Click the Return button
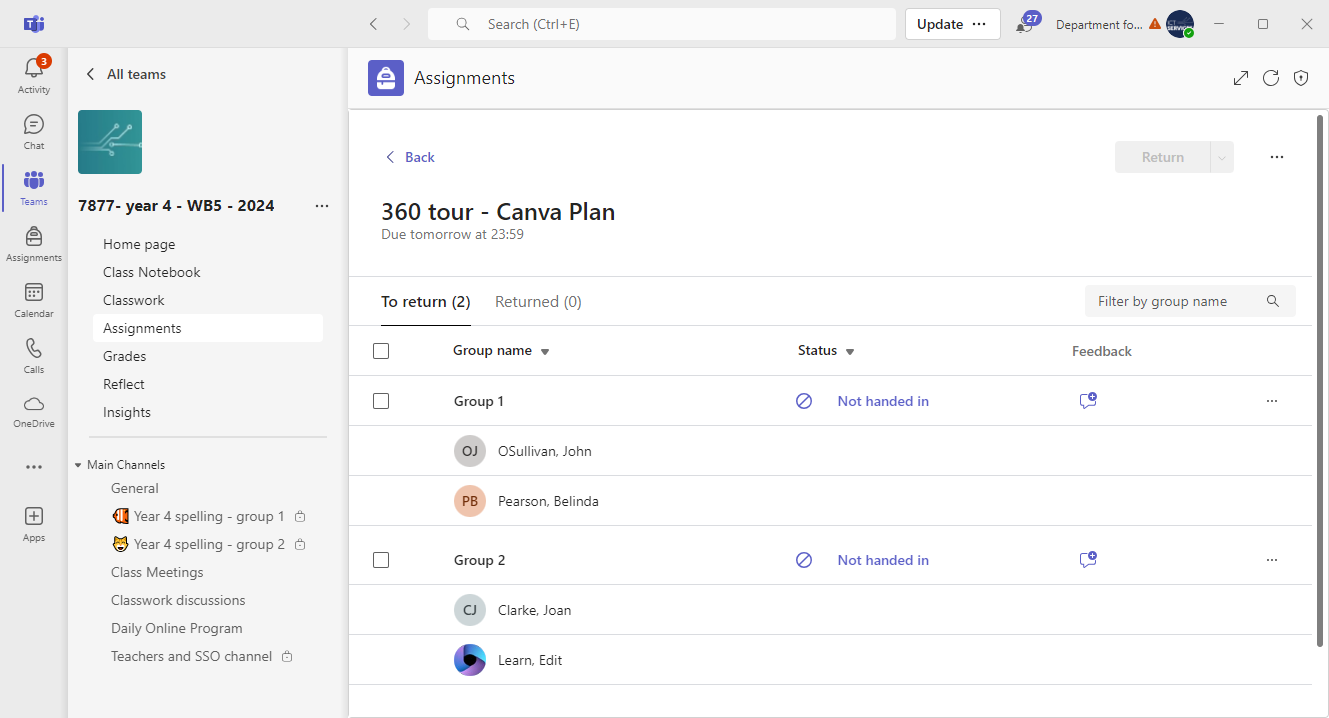1329x718 pixels. click(x=1163, y=157)
